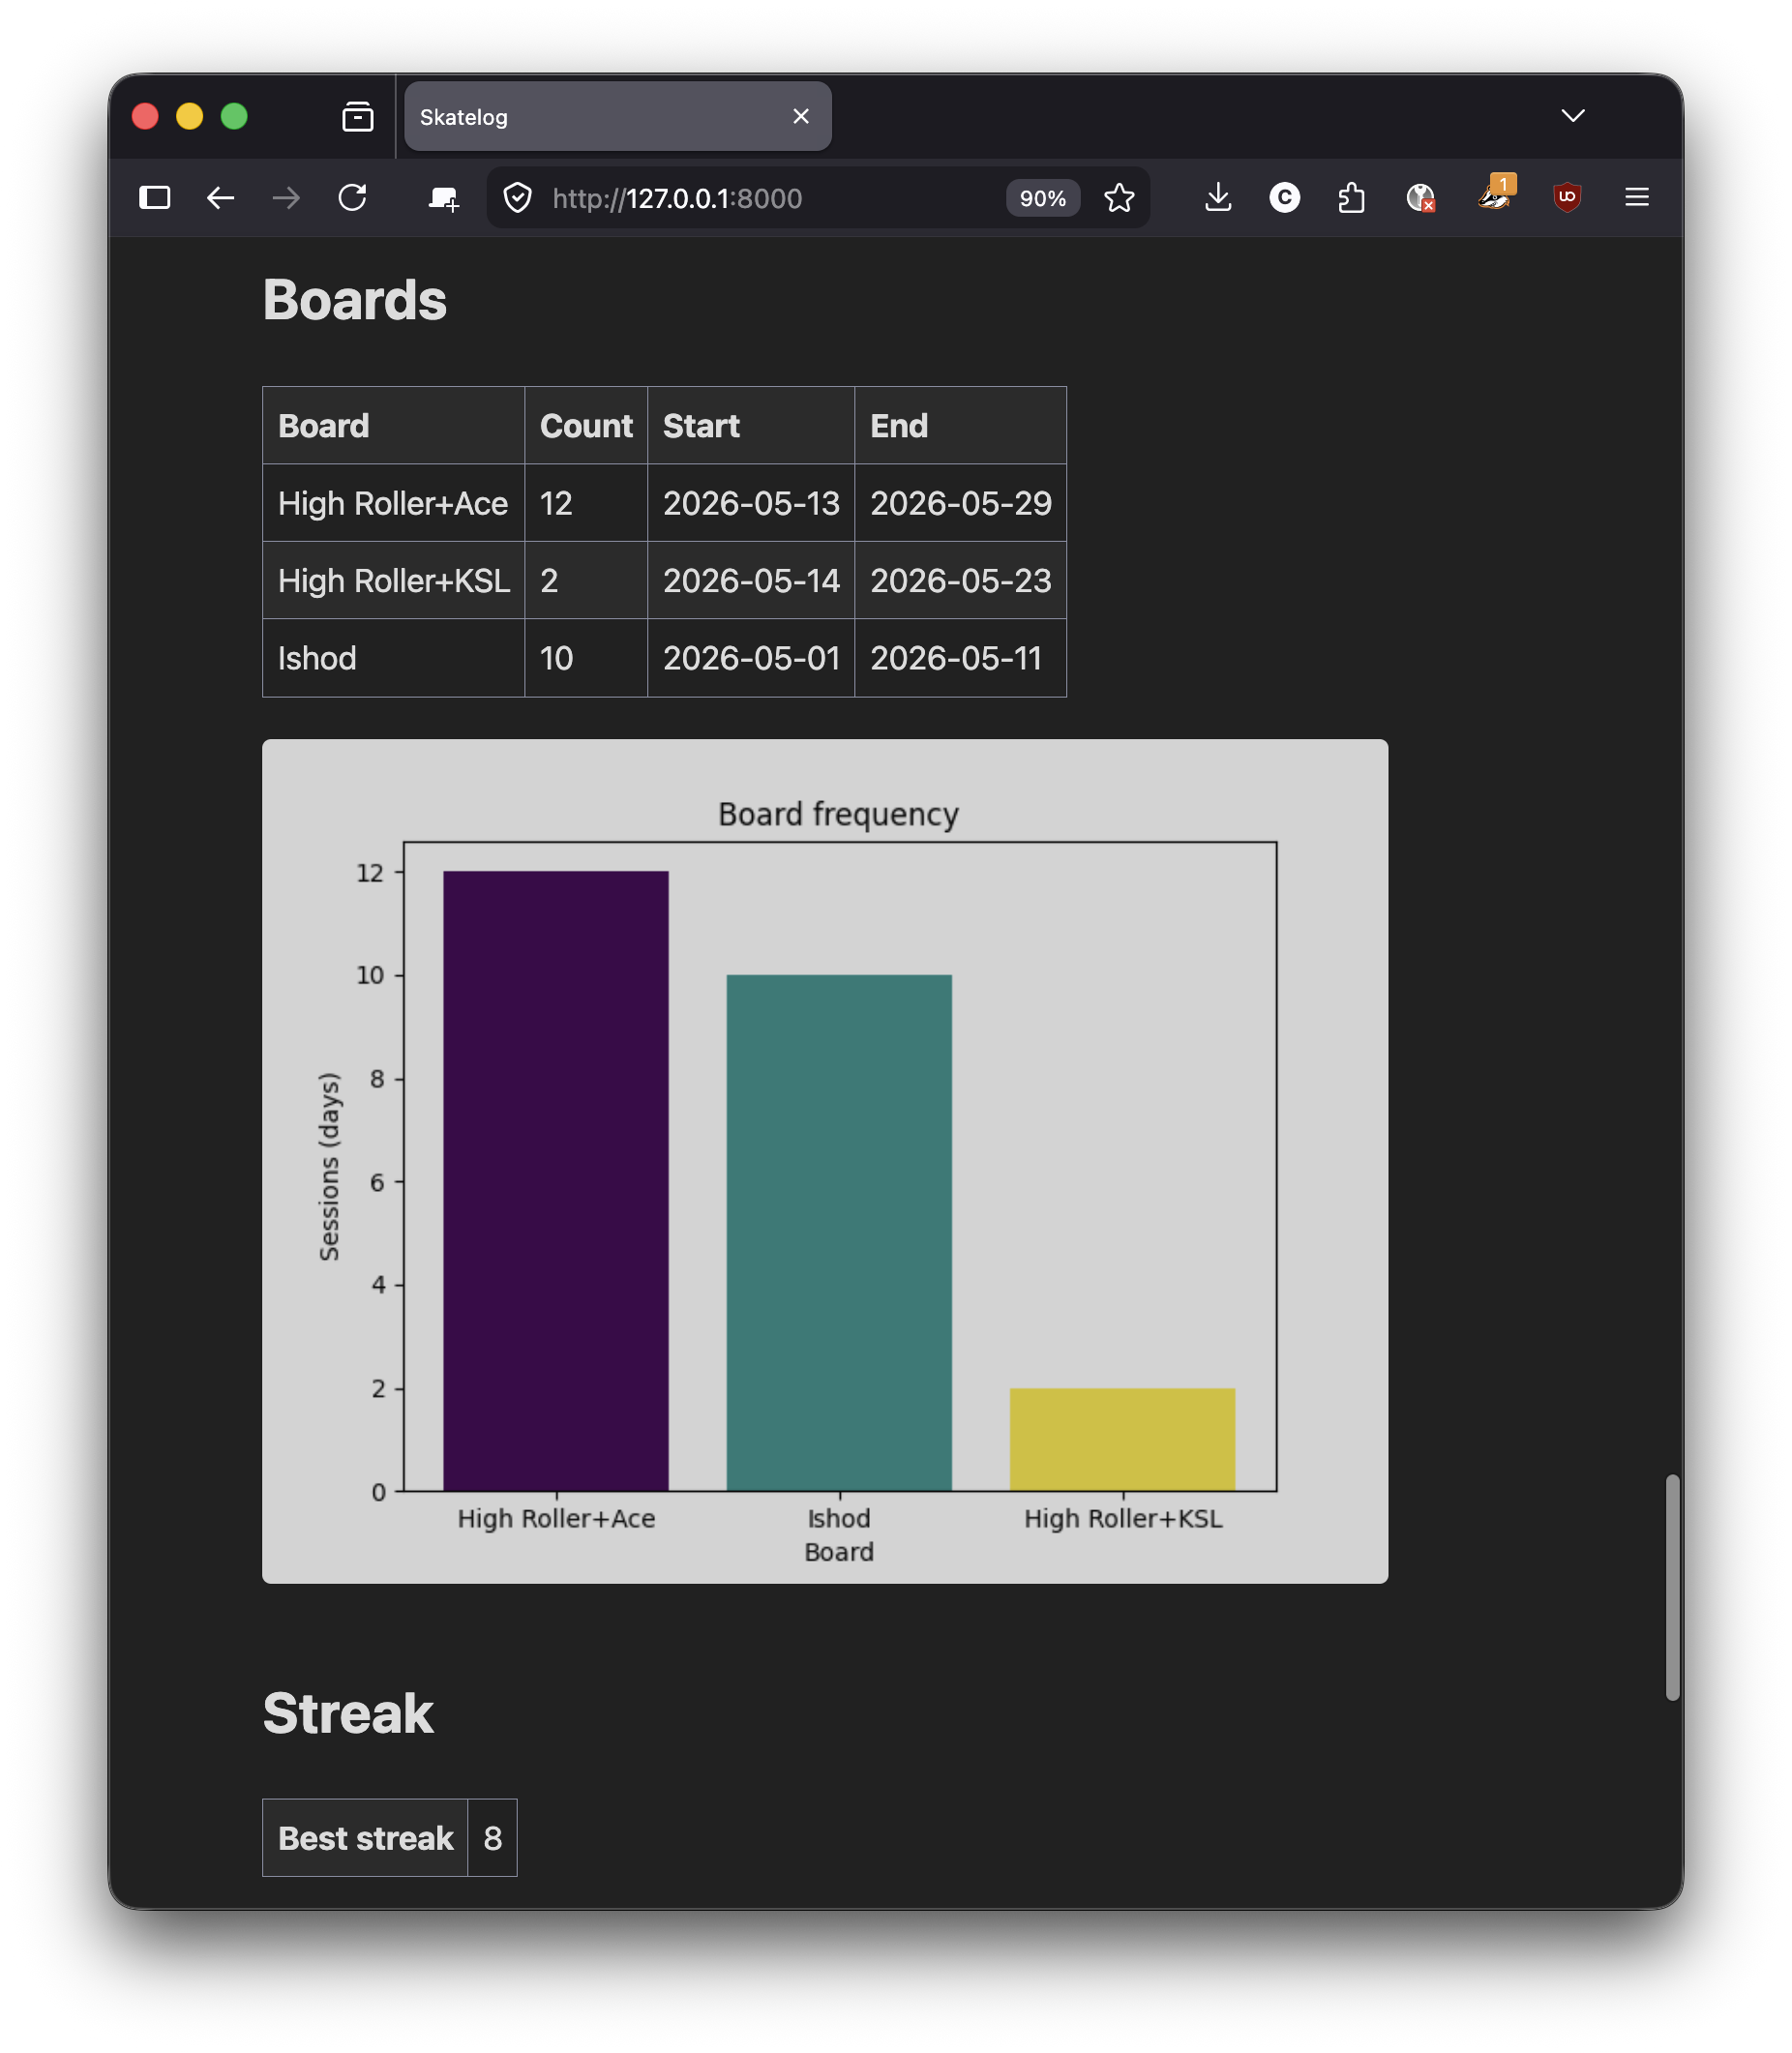Click count cell in High Roller+KSL row
This screenshot has width=1792, height=2053.
[x=586, y=581]
